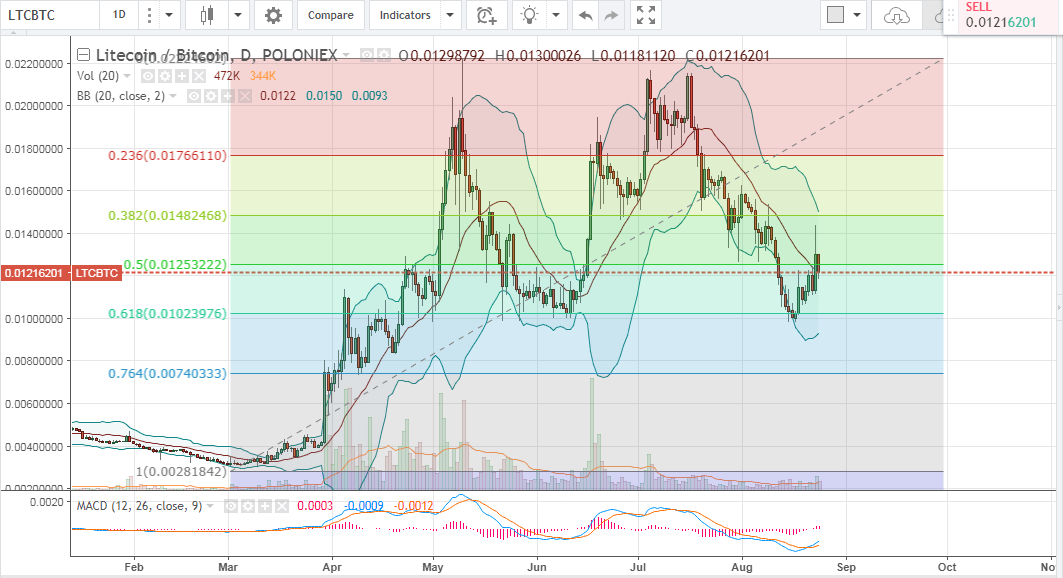Undo the last chart action
Screen dimensions: 1063x578
pos(586,15)
